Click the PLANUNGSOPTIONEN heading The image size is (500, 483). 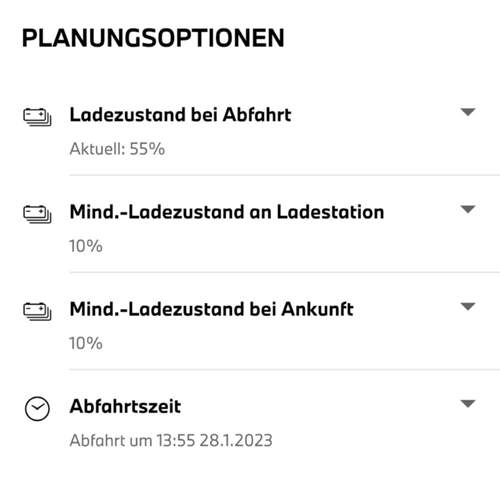pos(153,38)
